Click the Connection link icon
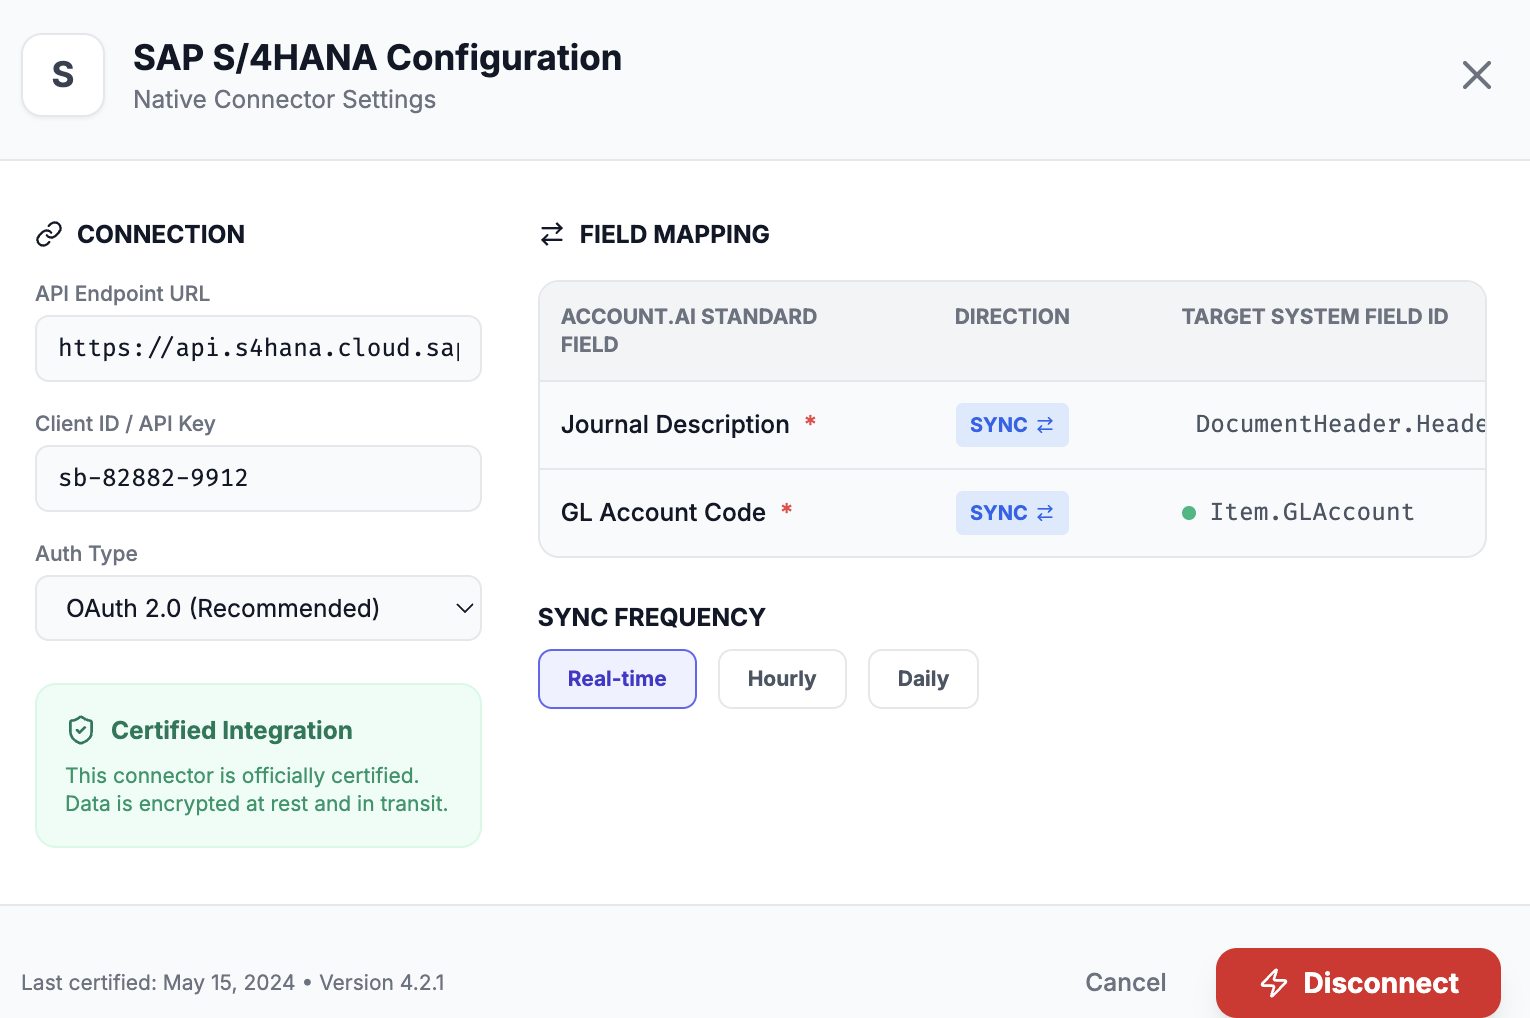Image resolution: width=1530 pixels, height=1018 pixels. (49, 234)
